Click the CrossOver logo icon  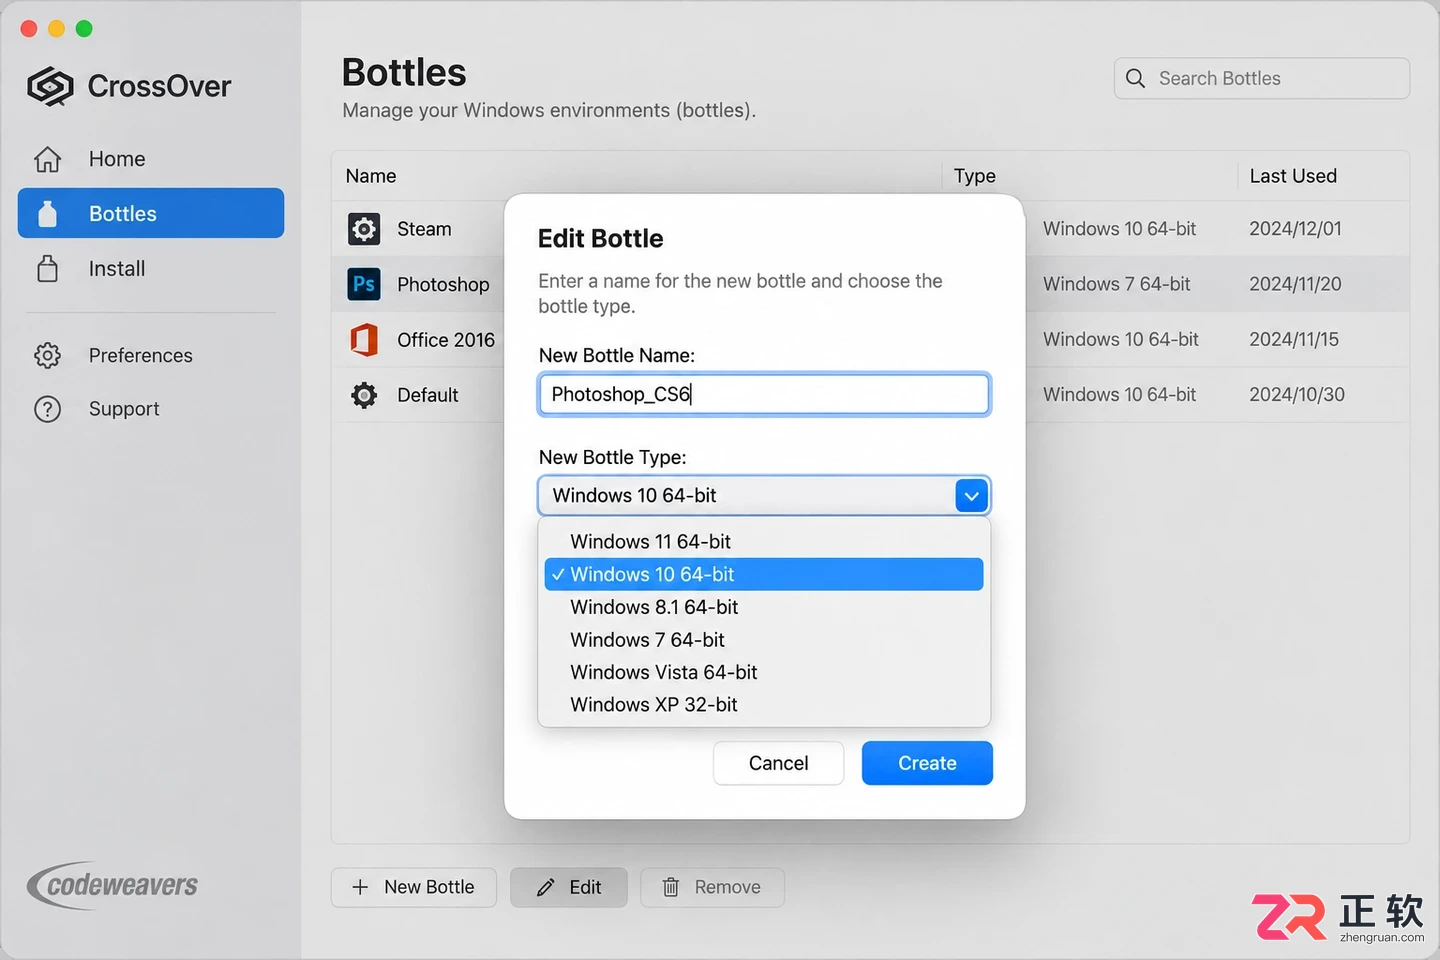50,87
